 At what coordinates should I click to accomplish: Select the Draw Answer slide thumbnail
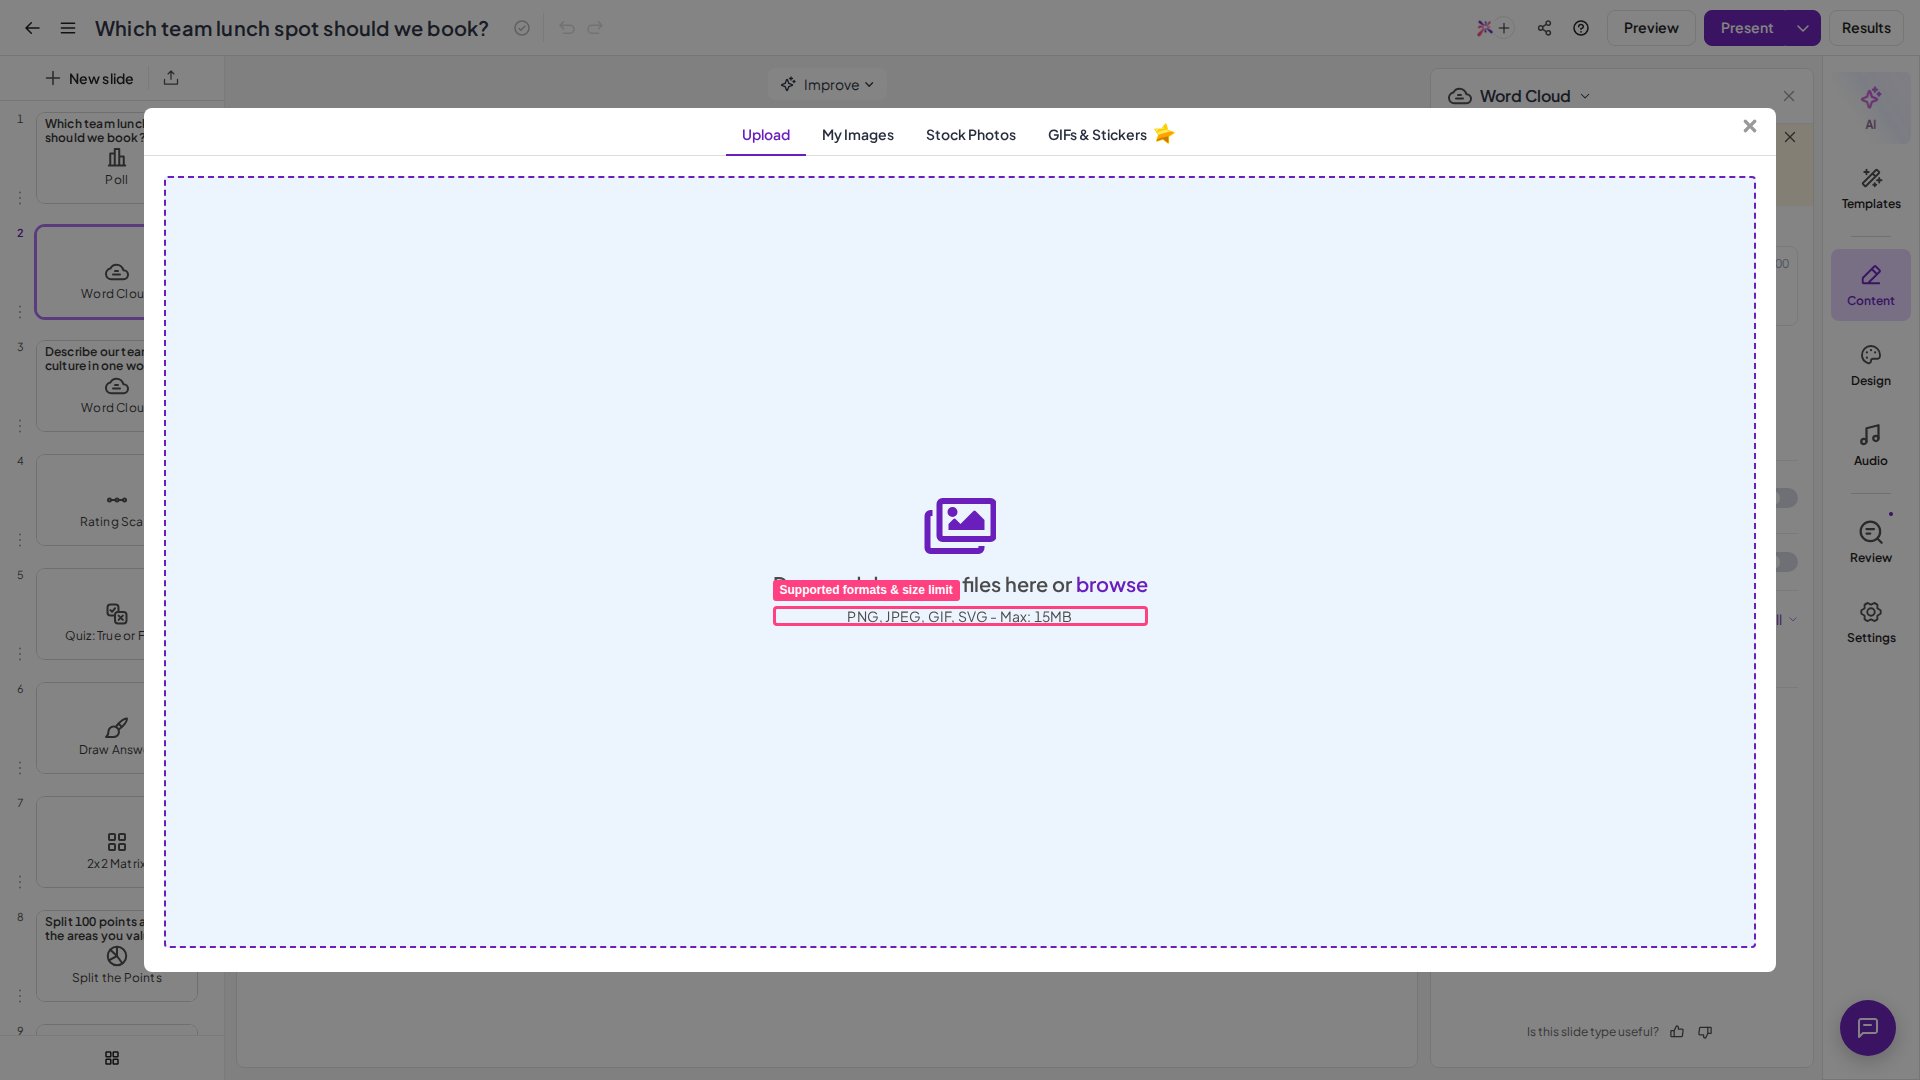pyautogui.click(x=91, y=728)
